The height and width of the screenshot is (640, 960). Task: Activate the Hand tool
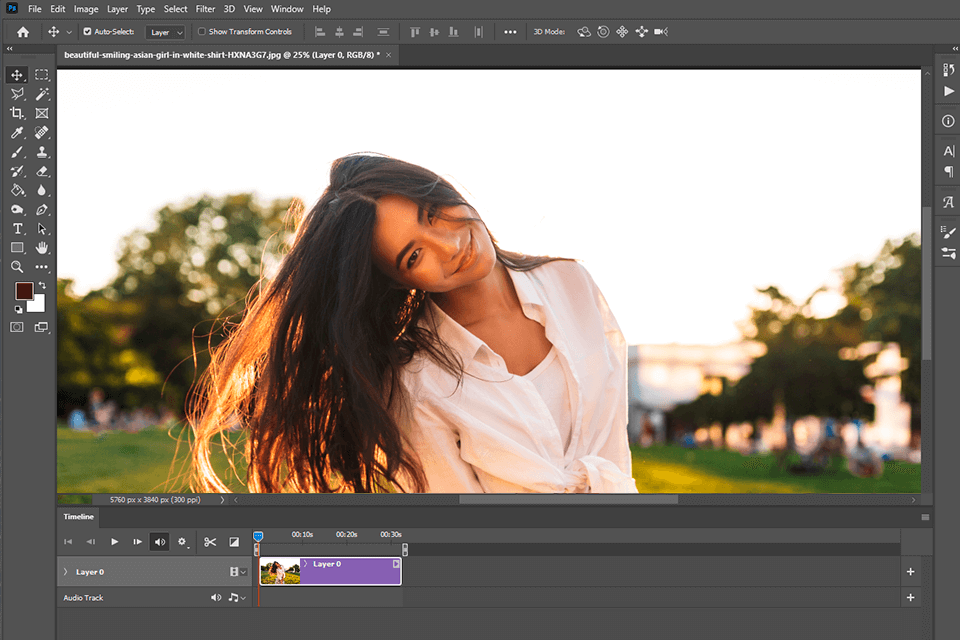(42, 248)
